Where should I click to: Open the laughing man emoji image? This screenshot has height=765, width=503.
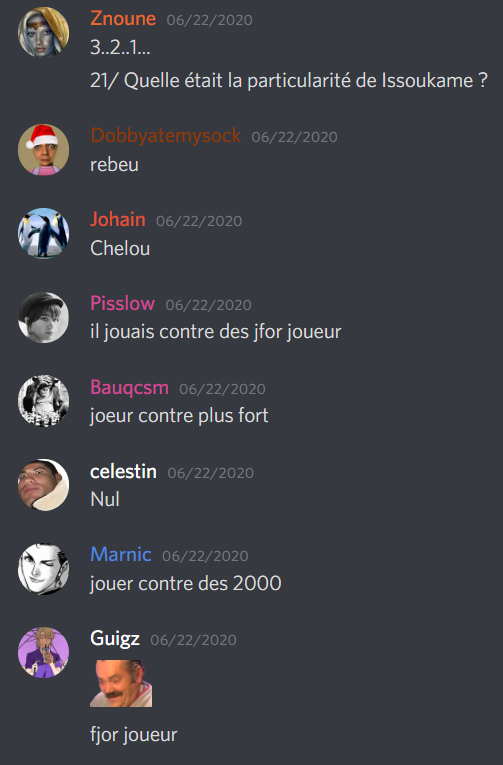[121, 683]
